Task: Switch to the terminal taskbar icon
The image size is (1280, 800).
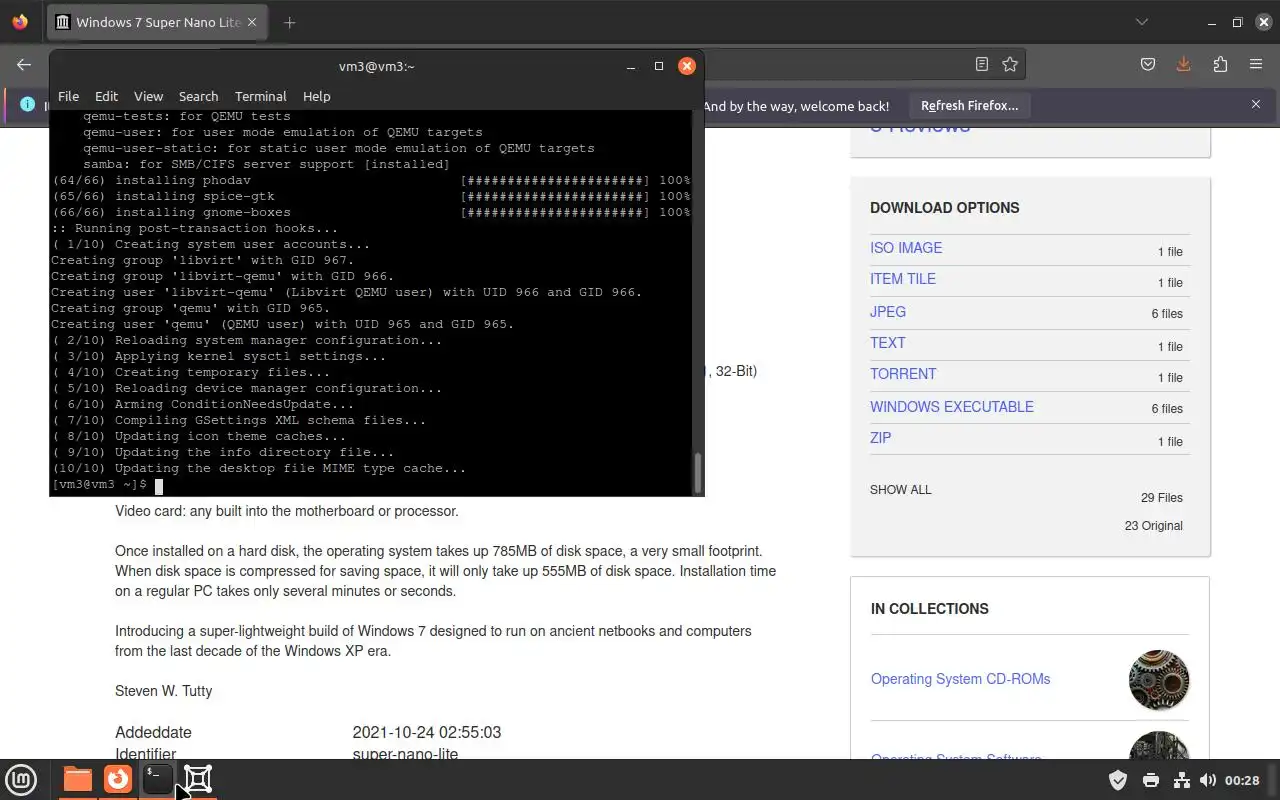Action: point(157,779)
